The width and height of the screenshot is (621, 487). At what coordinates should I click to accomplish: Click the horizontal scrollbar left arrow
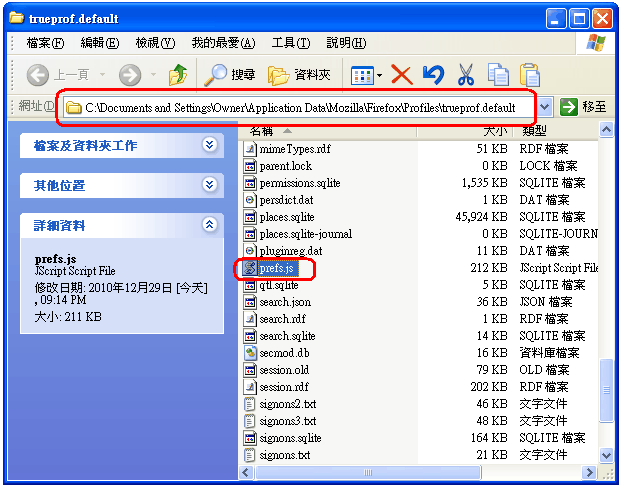click(x=246, y=472)
